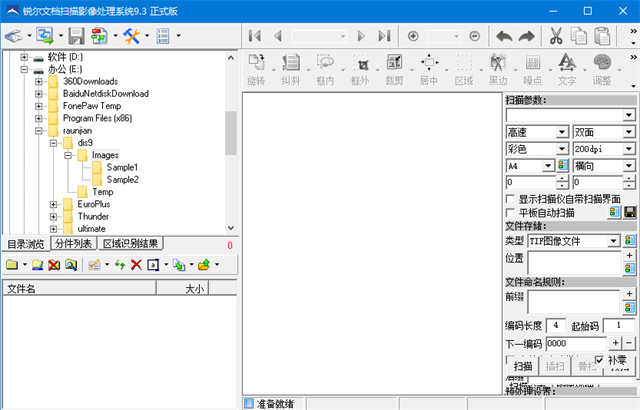Viewport: 640px width, 410px height.
Task: Open the 200dpi resolution dropdown
Action: click(x=629, y=149)
